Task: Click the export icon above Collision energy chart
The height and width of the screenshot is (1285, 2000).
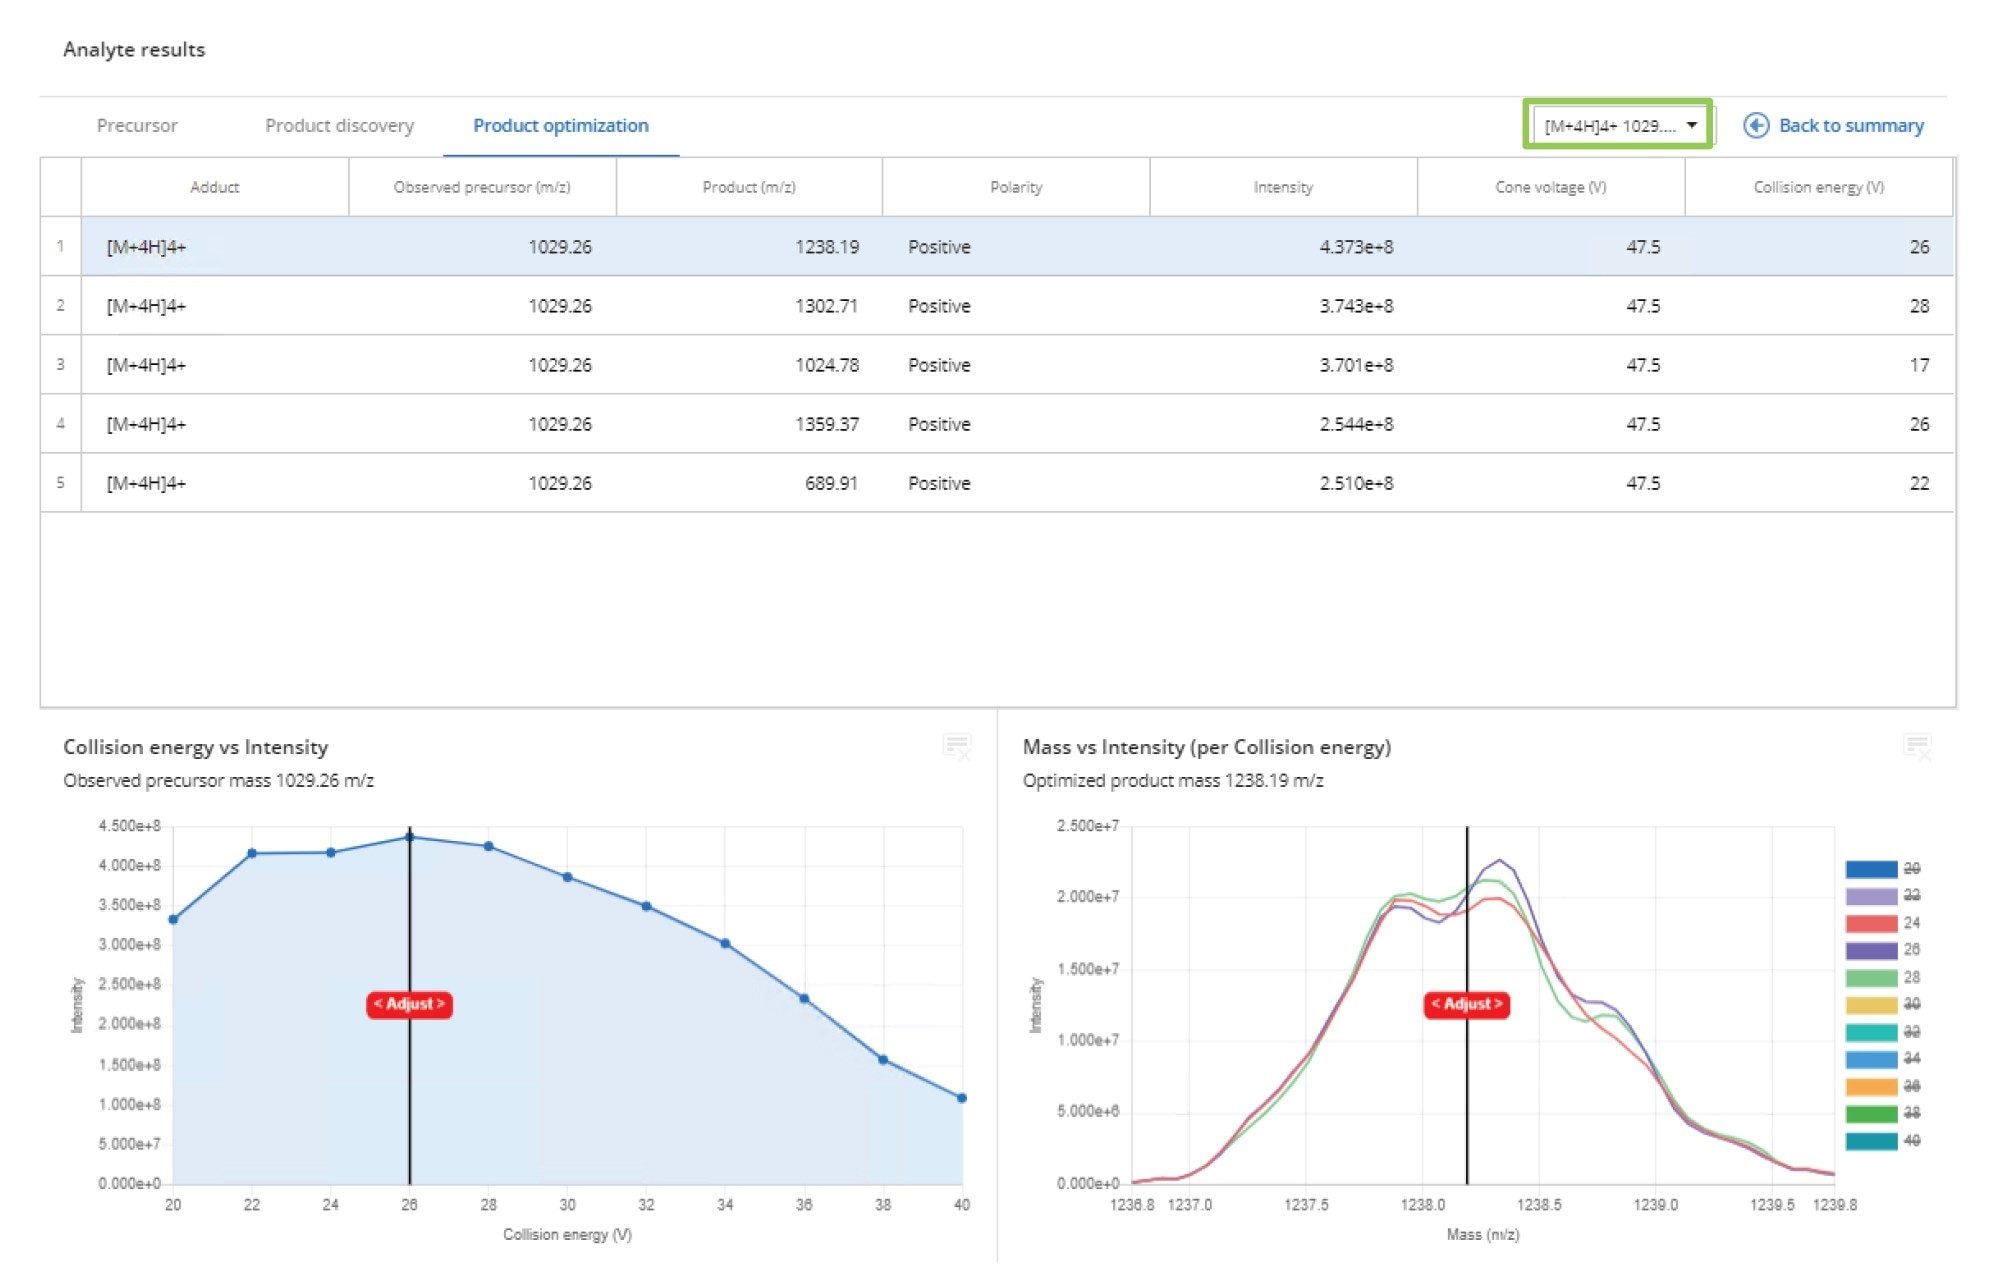Action: click(x=957, y=745)
